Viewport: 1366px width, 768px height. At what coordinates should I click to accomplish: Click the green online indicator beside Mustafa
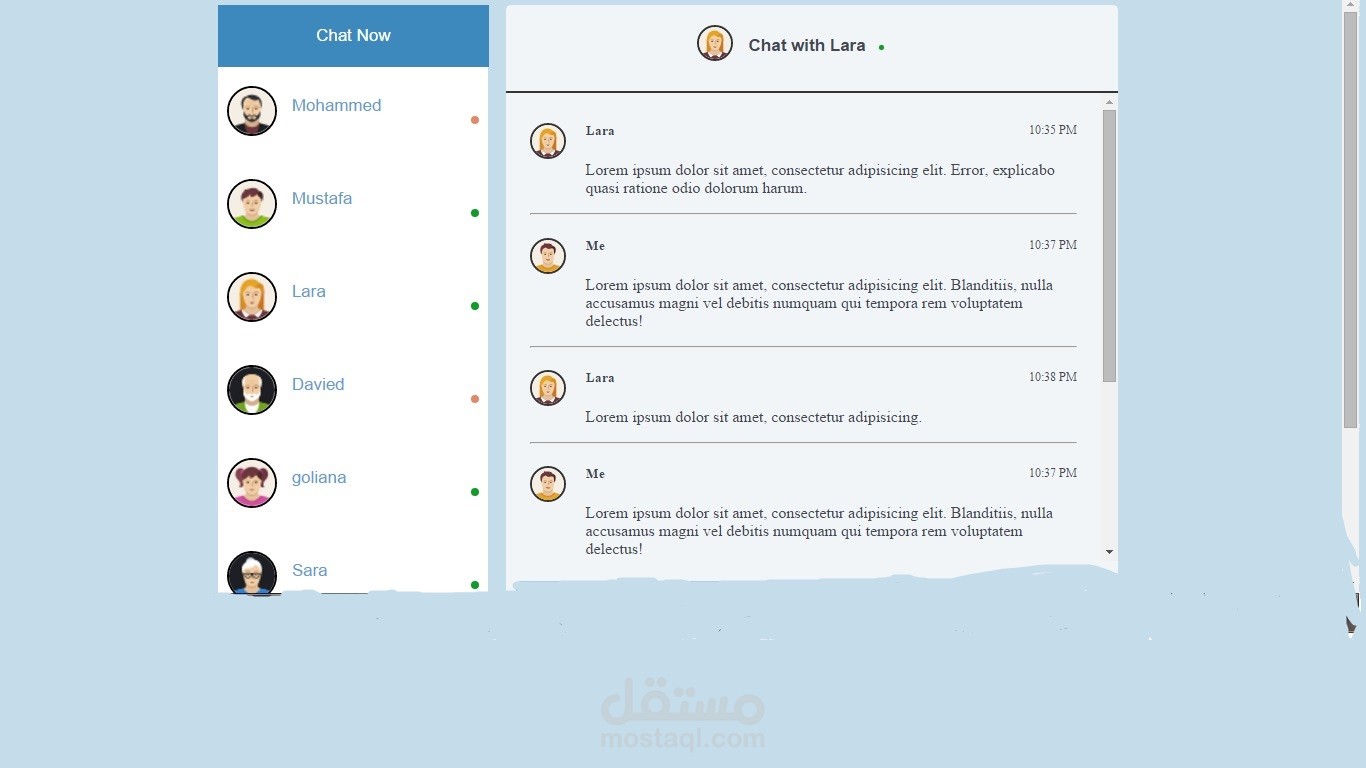(474, 212)
